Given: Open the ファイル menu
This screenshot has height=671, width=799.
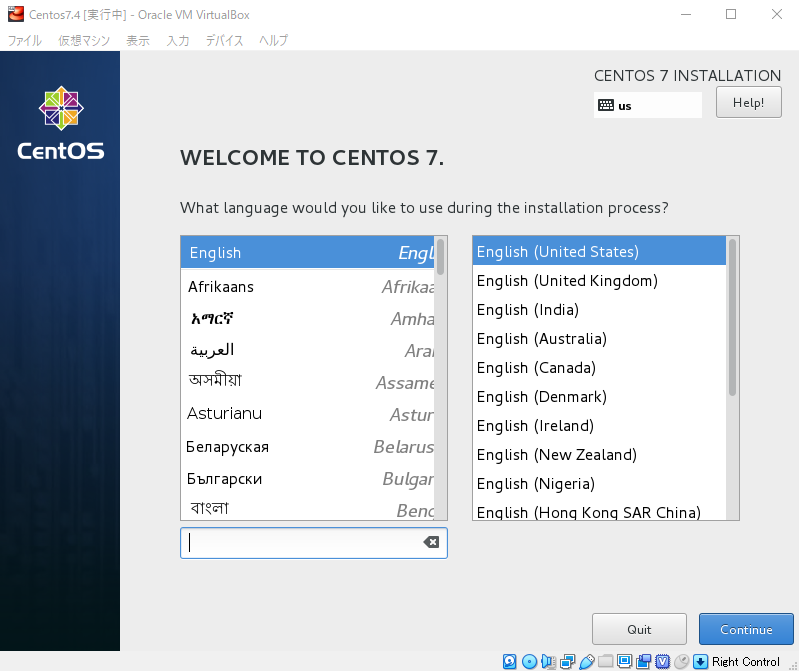Looking at the screenshot, I should (x=25, y=41).
